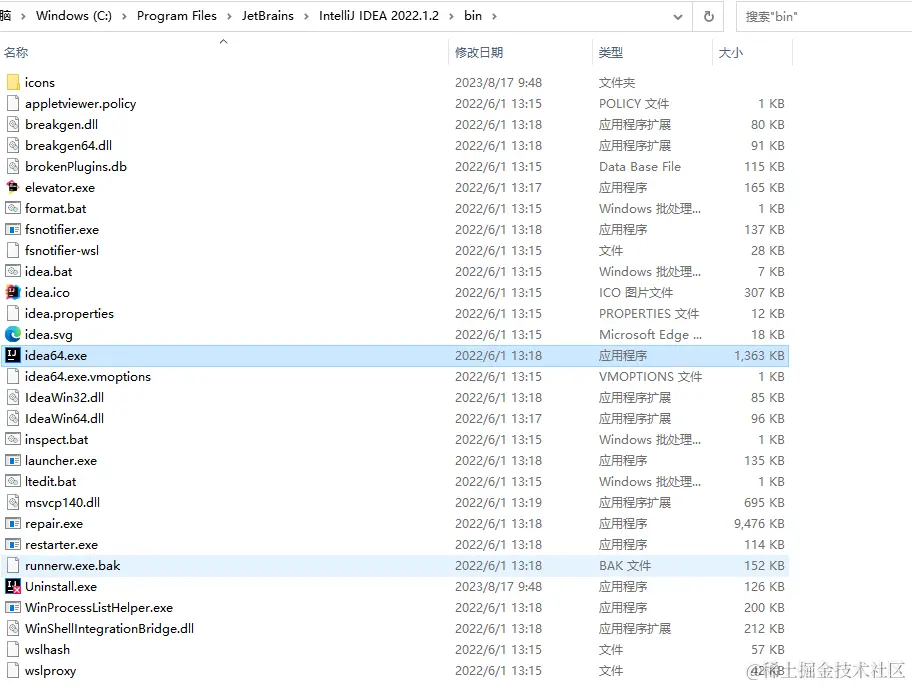The width and height of the screenshot is (912, 687).
Task: Click the brokenPlugins.db file icon
Action: coord(13,166)
